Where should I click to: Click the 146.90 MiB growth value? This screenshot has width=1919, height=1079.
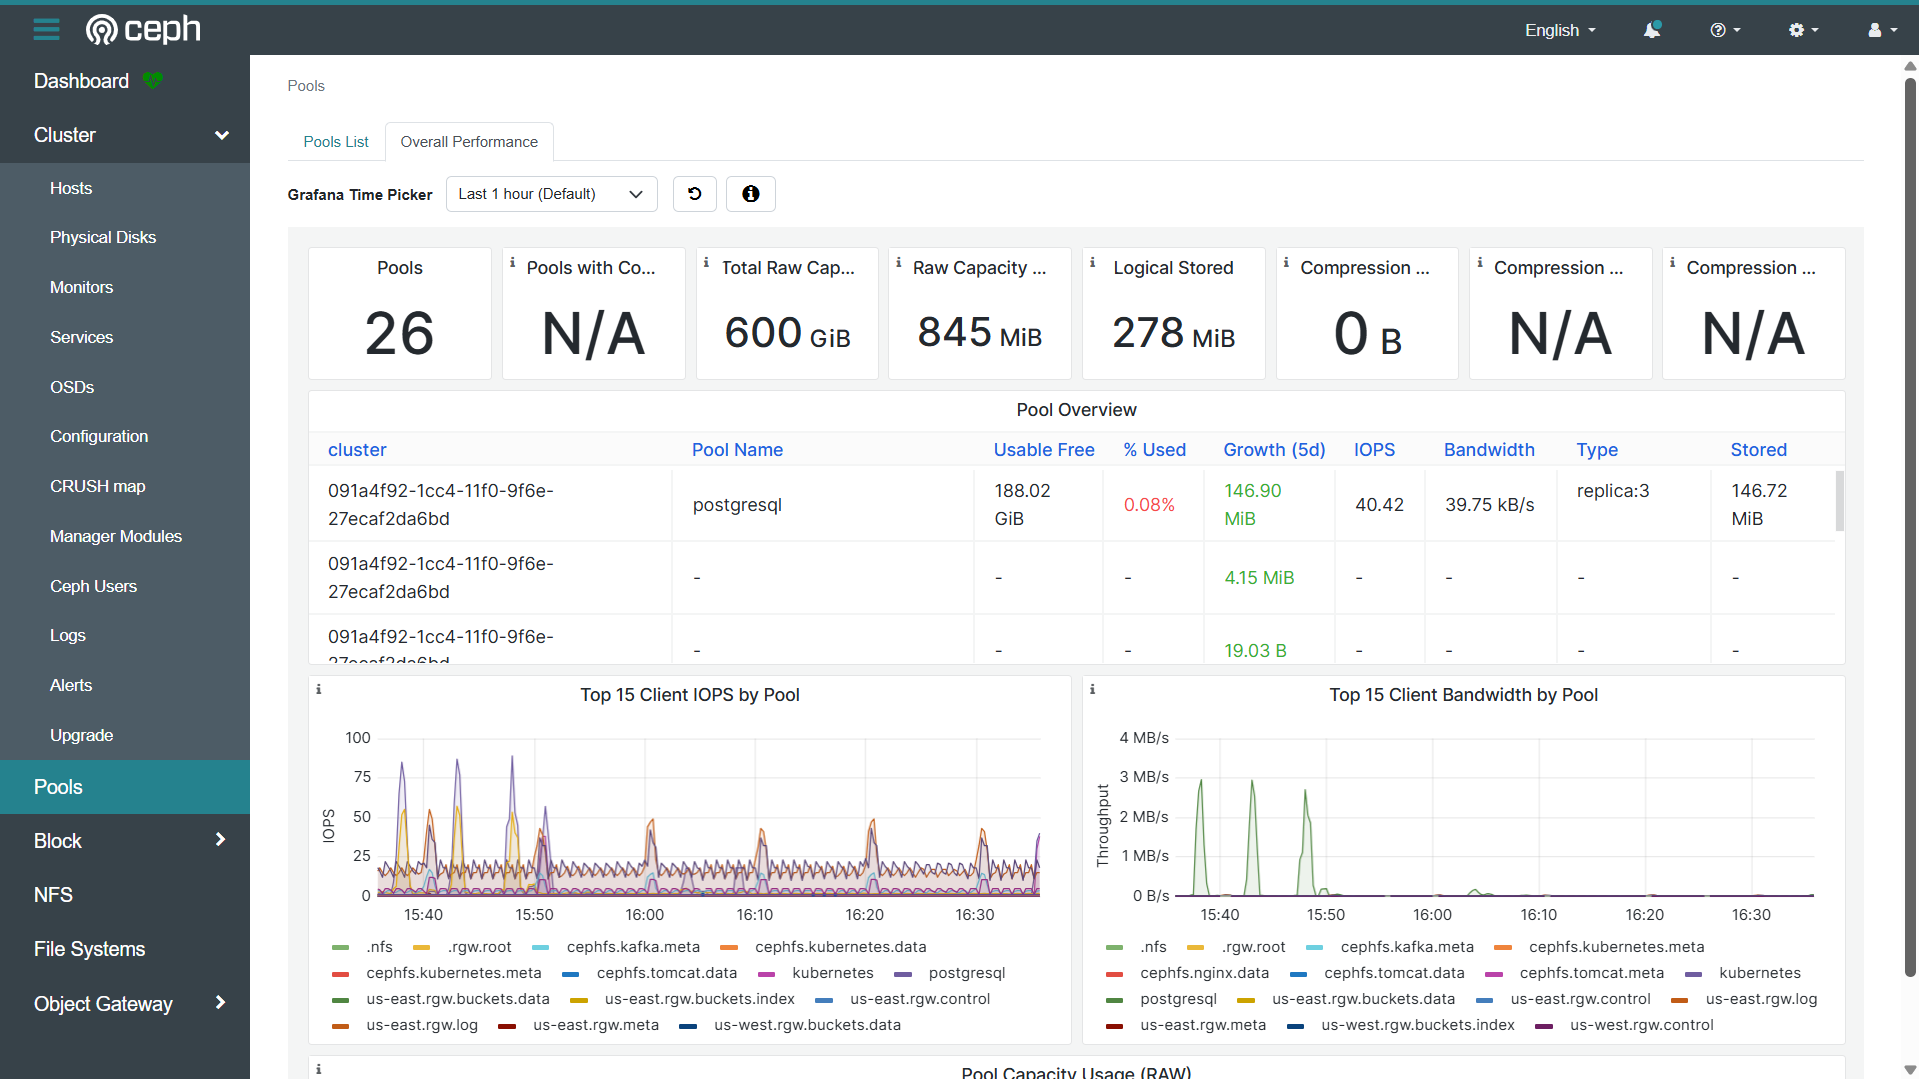pyautogui.click(x=1252, y=505)
